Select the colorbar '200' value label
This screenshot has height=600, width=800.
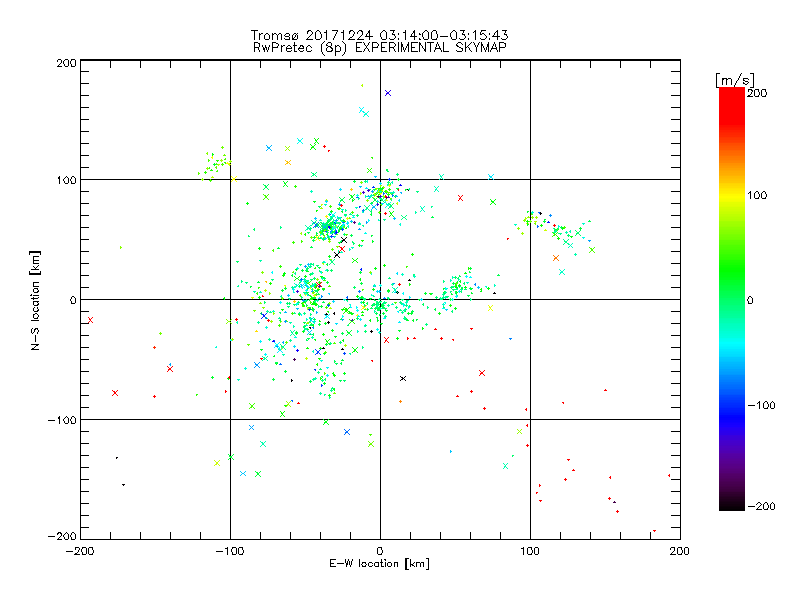757,93
